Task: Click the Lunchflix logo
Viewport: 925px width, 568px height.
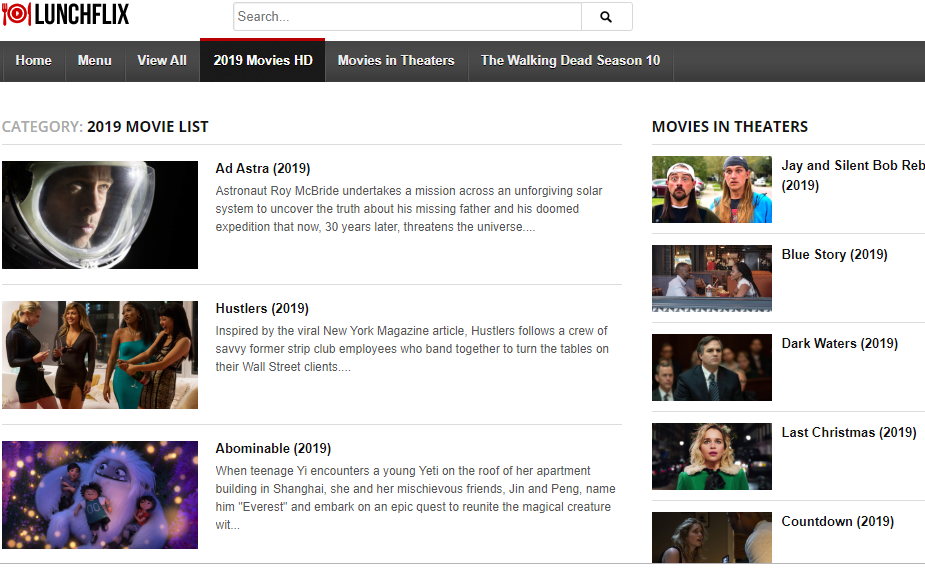Action: (x=65, y=14)
